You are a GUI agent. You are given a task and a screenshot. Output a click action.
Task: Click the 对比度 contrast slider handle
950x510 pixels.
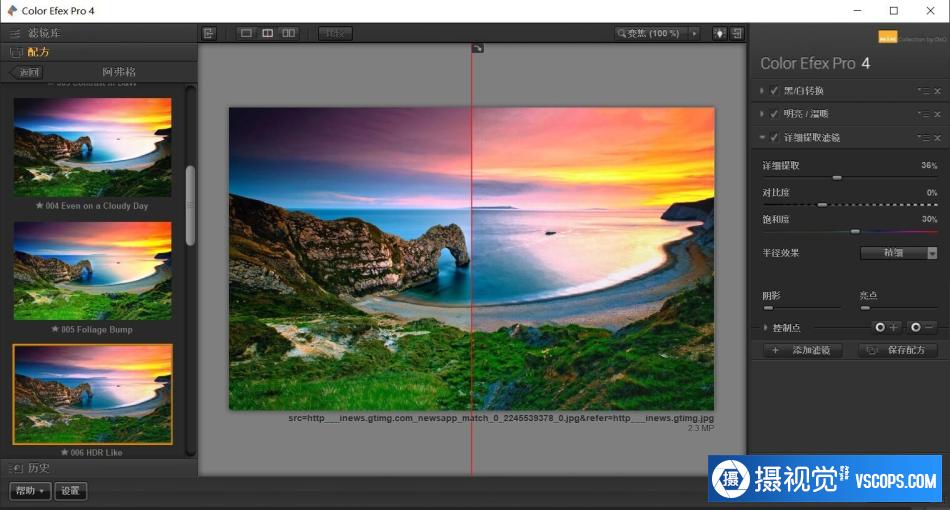pos(822,205)
